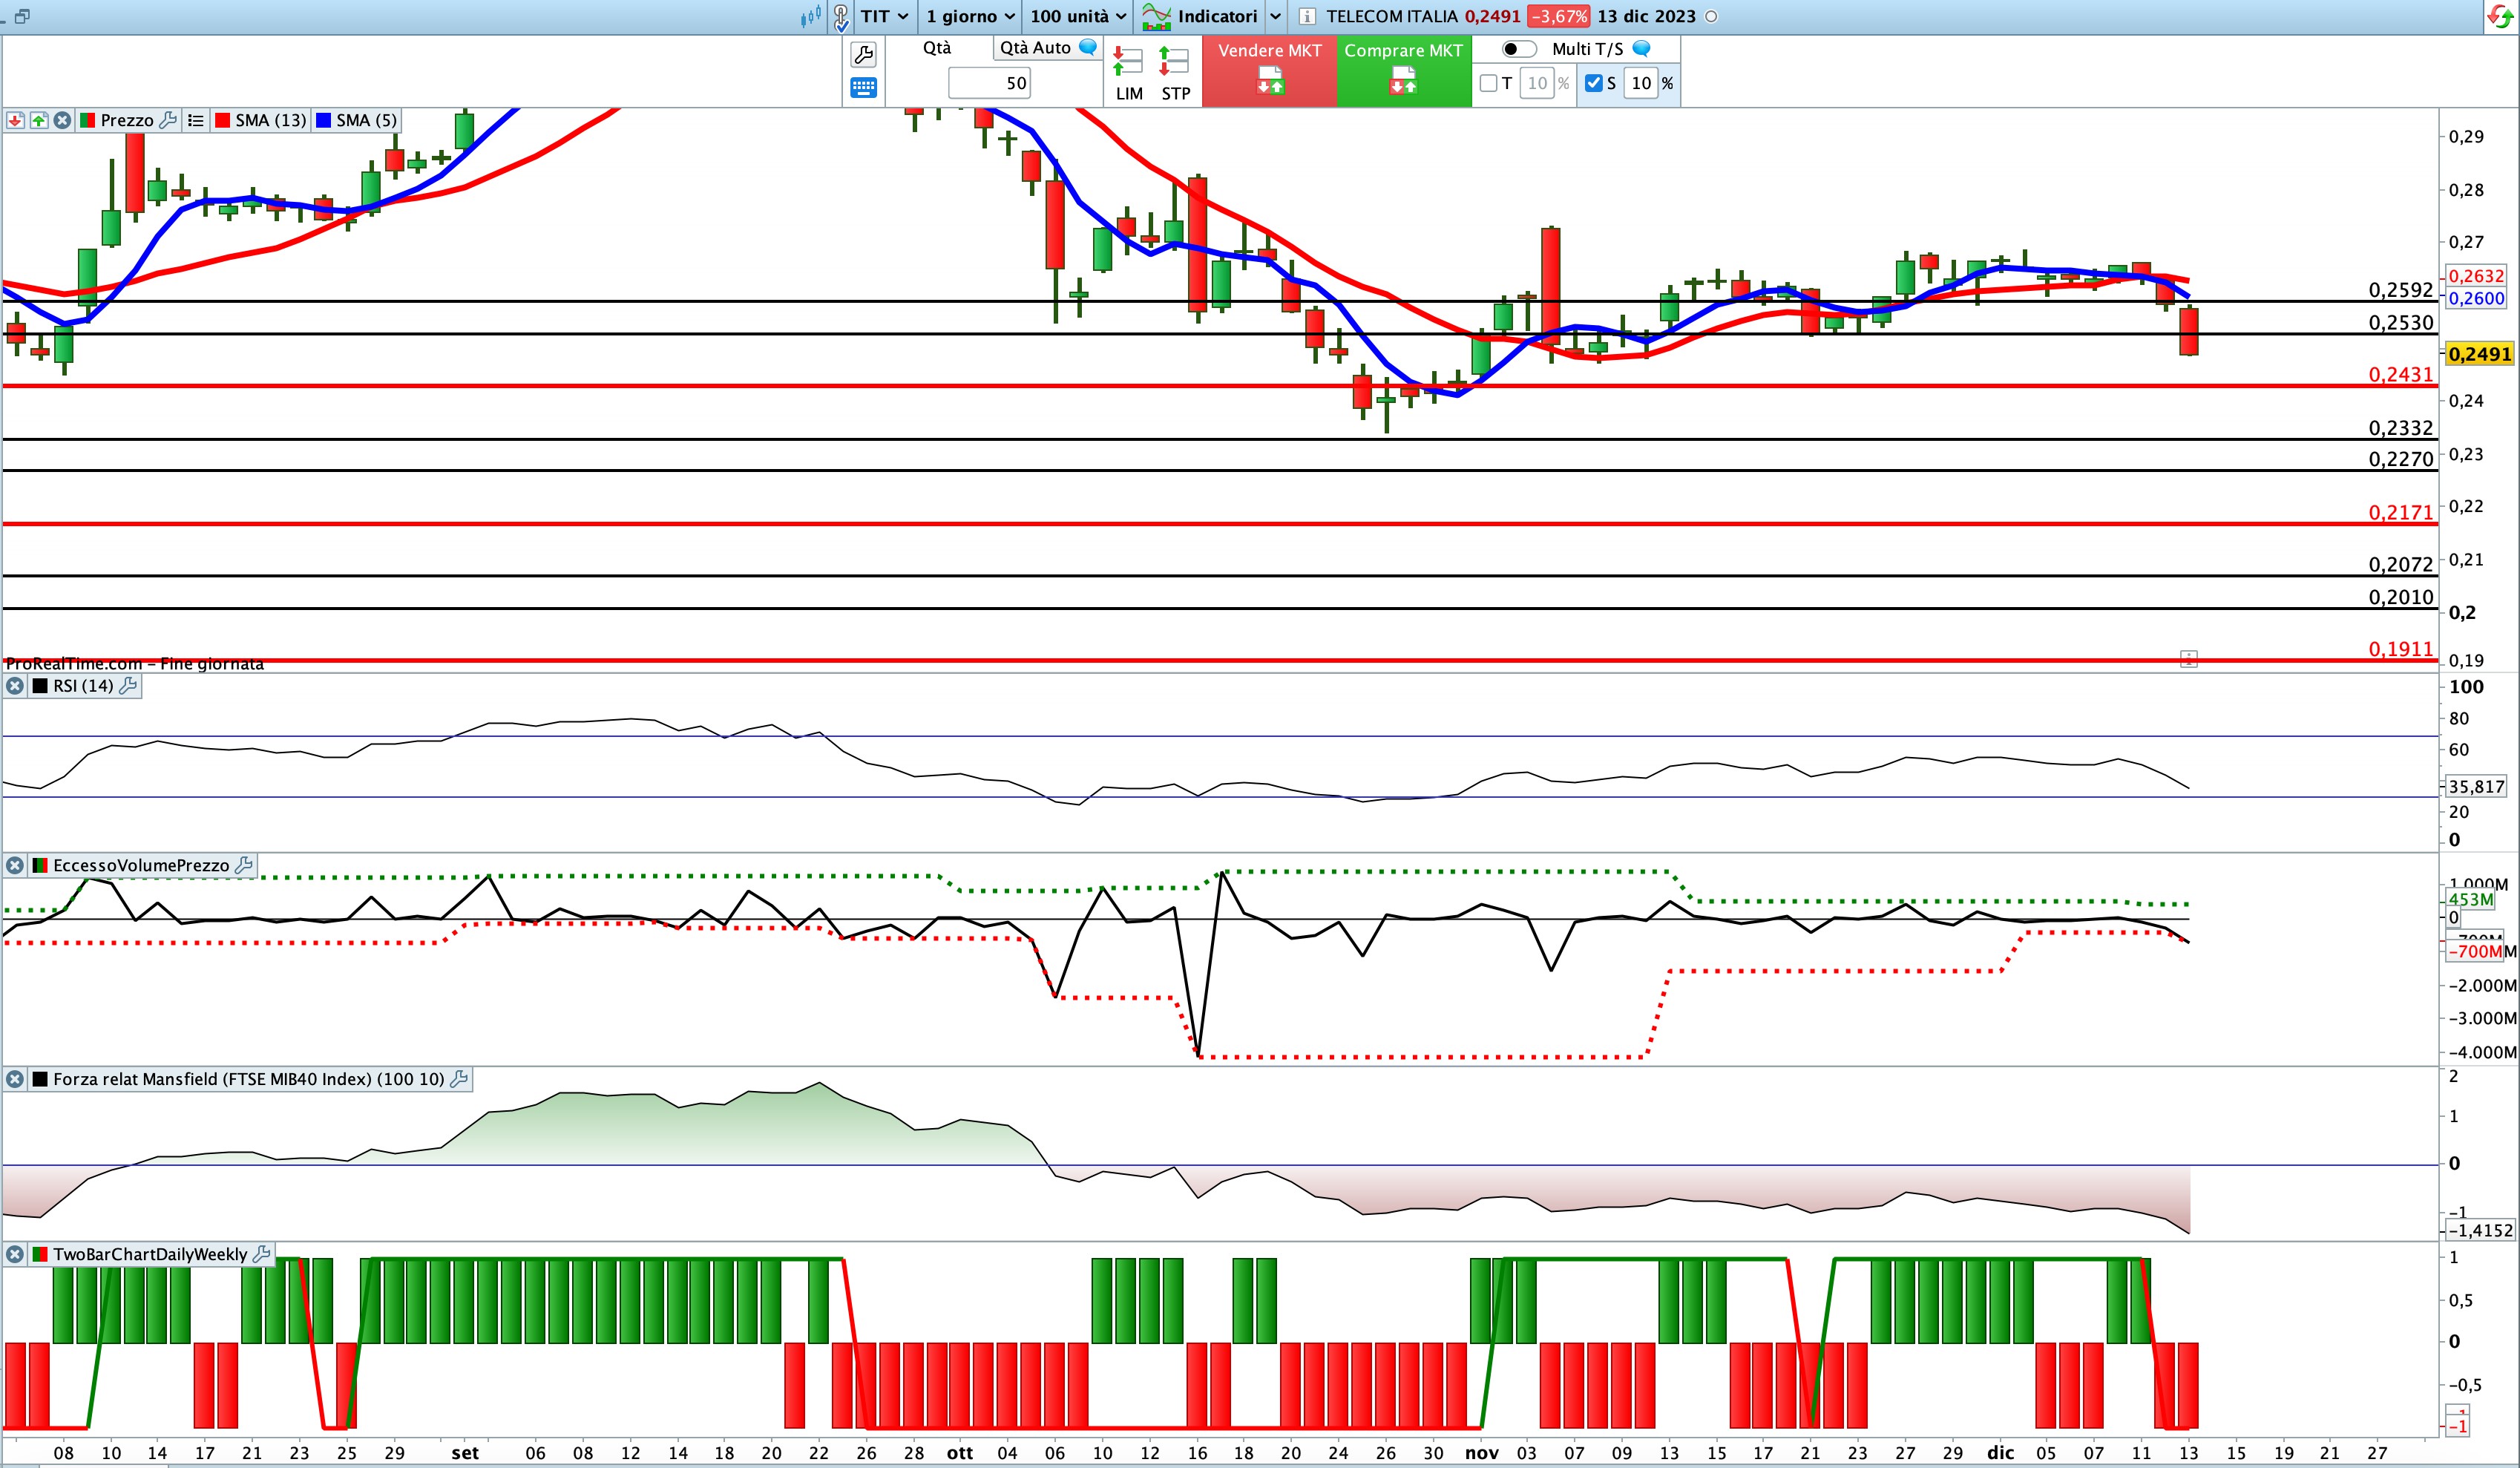This screenshot has height=1468, width=2520.
Task: Click the info icon before TELECOM ITALIA
Action: click(x=1307, y=16)
